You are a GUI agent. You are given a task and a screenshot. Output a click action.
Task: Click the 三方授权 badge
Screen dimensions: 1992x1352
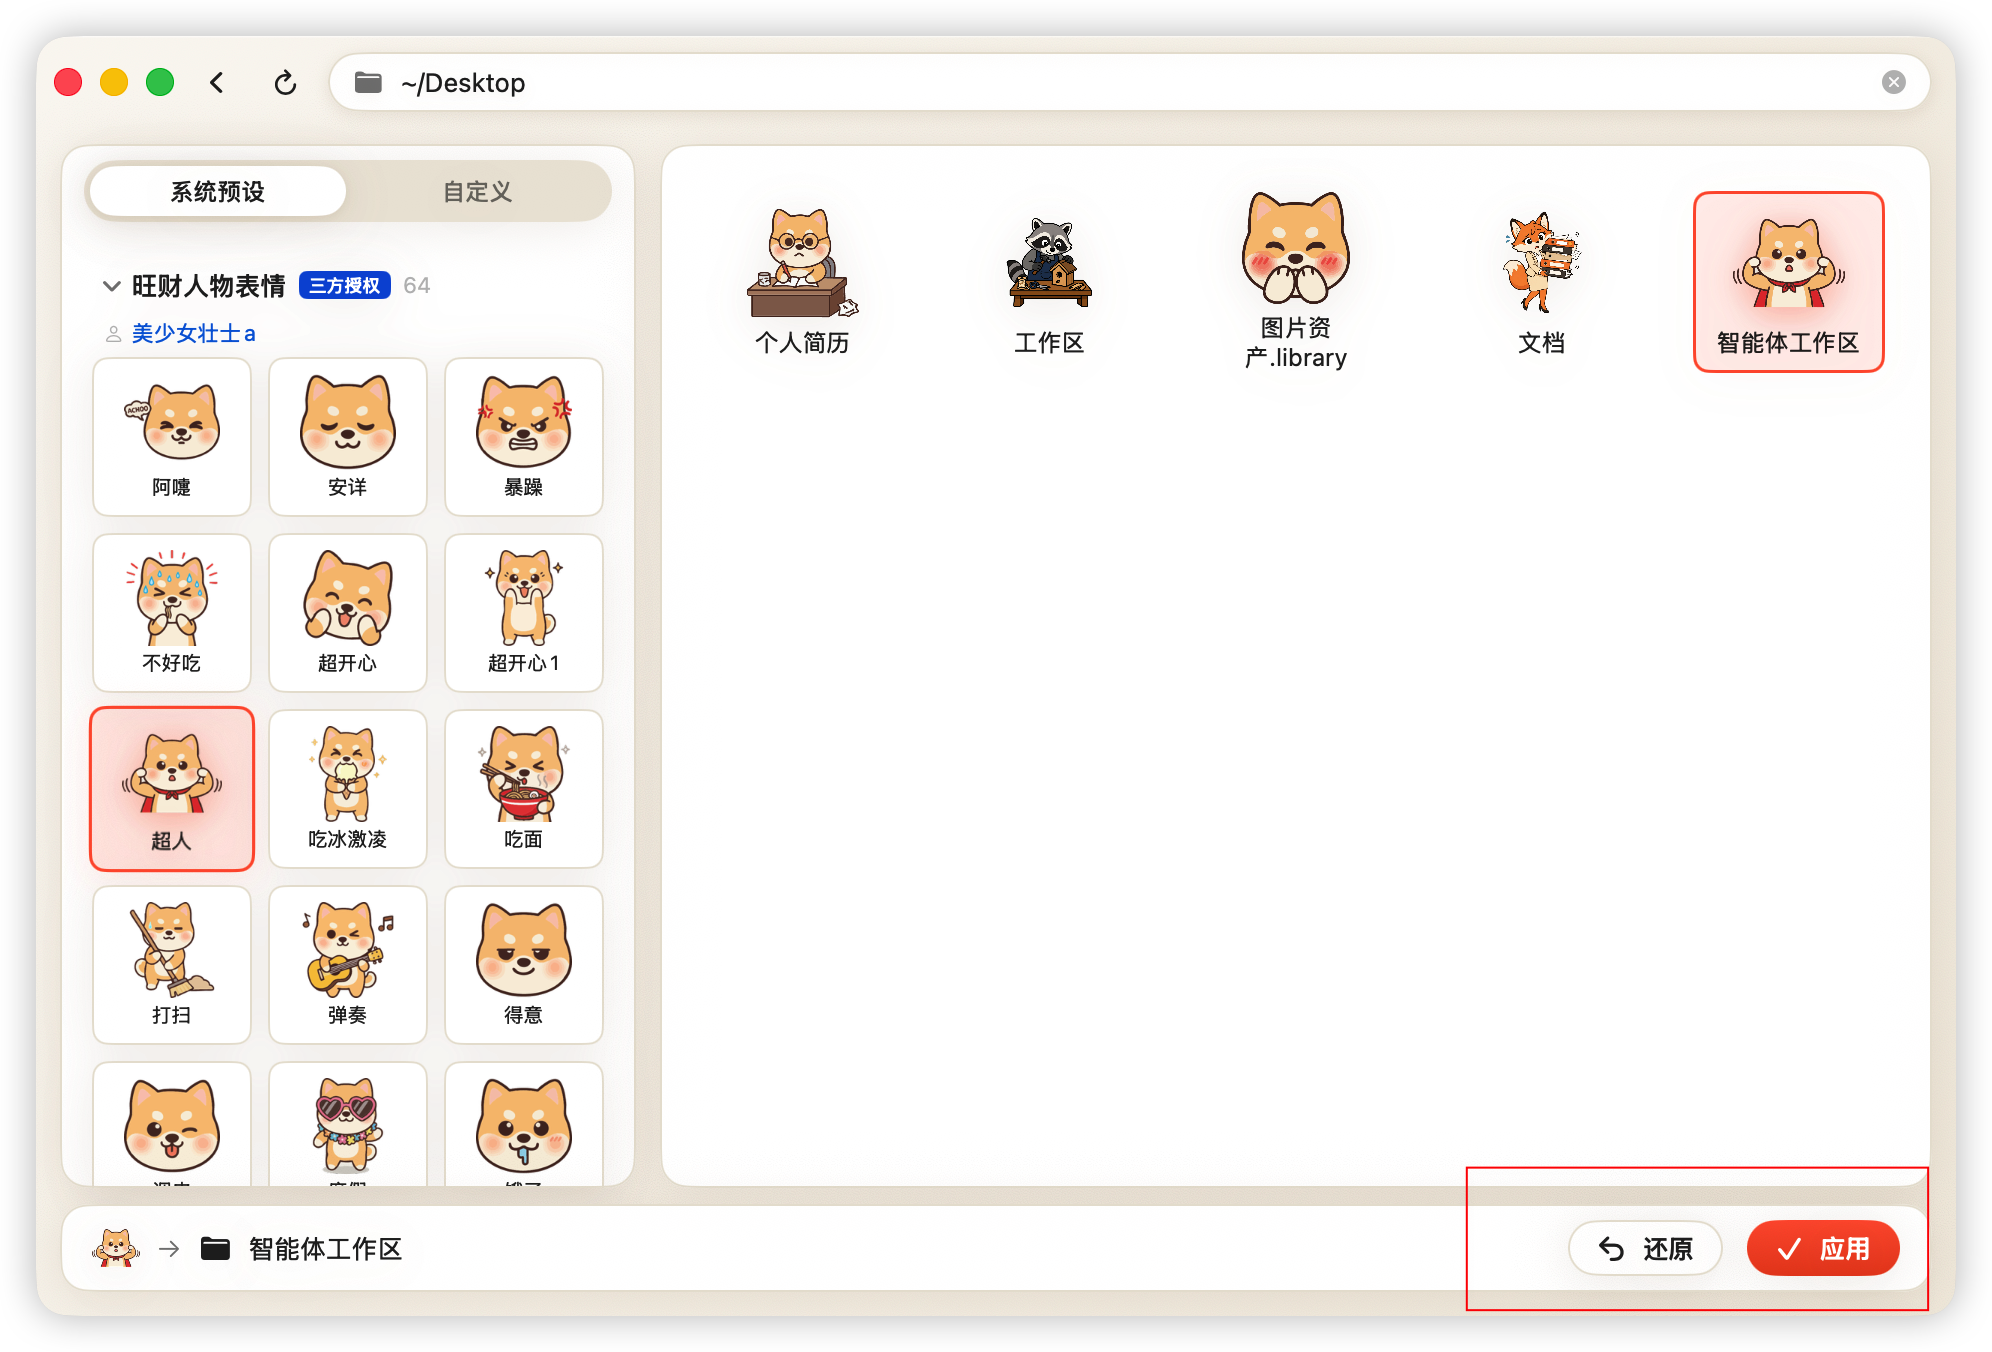click(345, 286)
